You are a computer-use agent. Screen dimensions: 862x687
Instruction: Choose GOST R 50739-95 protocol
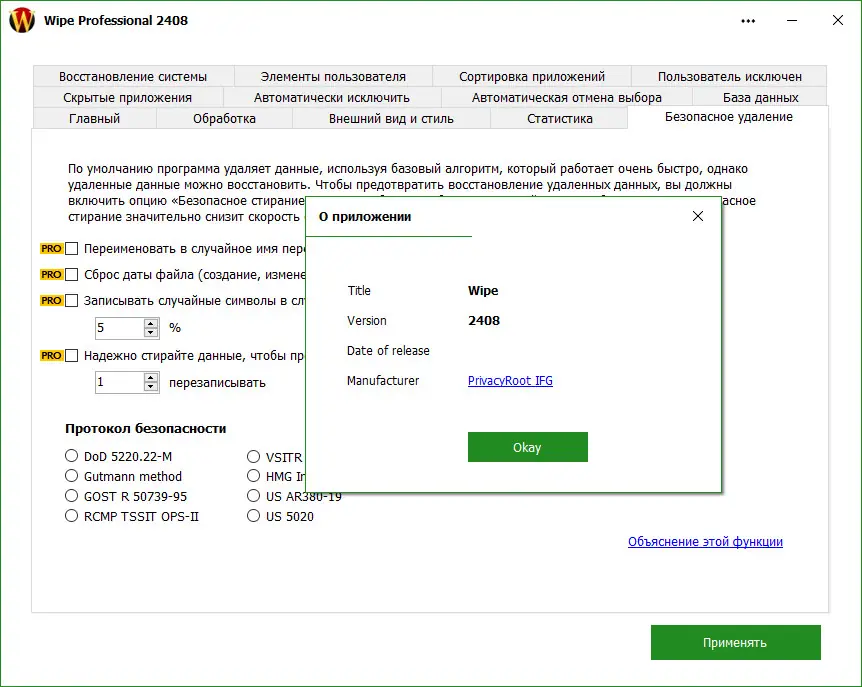(71, 496)
